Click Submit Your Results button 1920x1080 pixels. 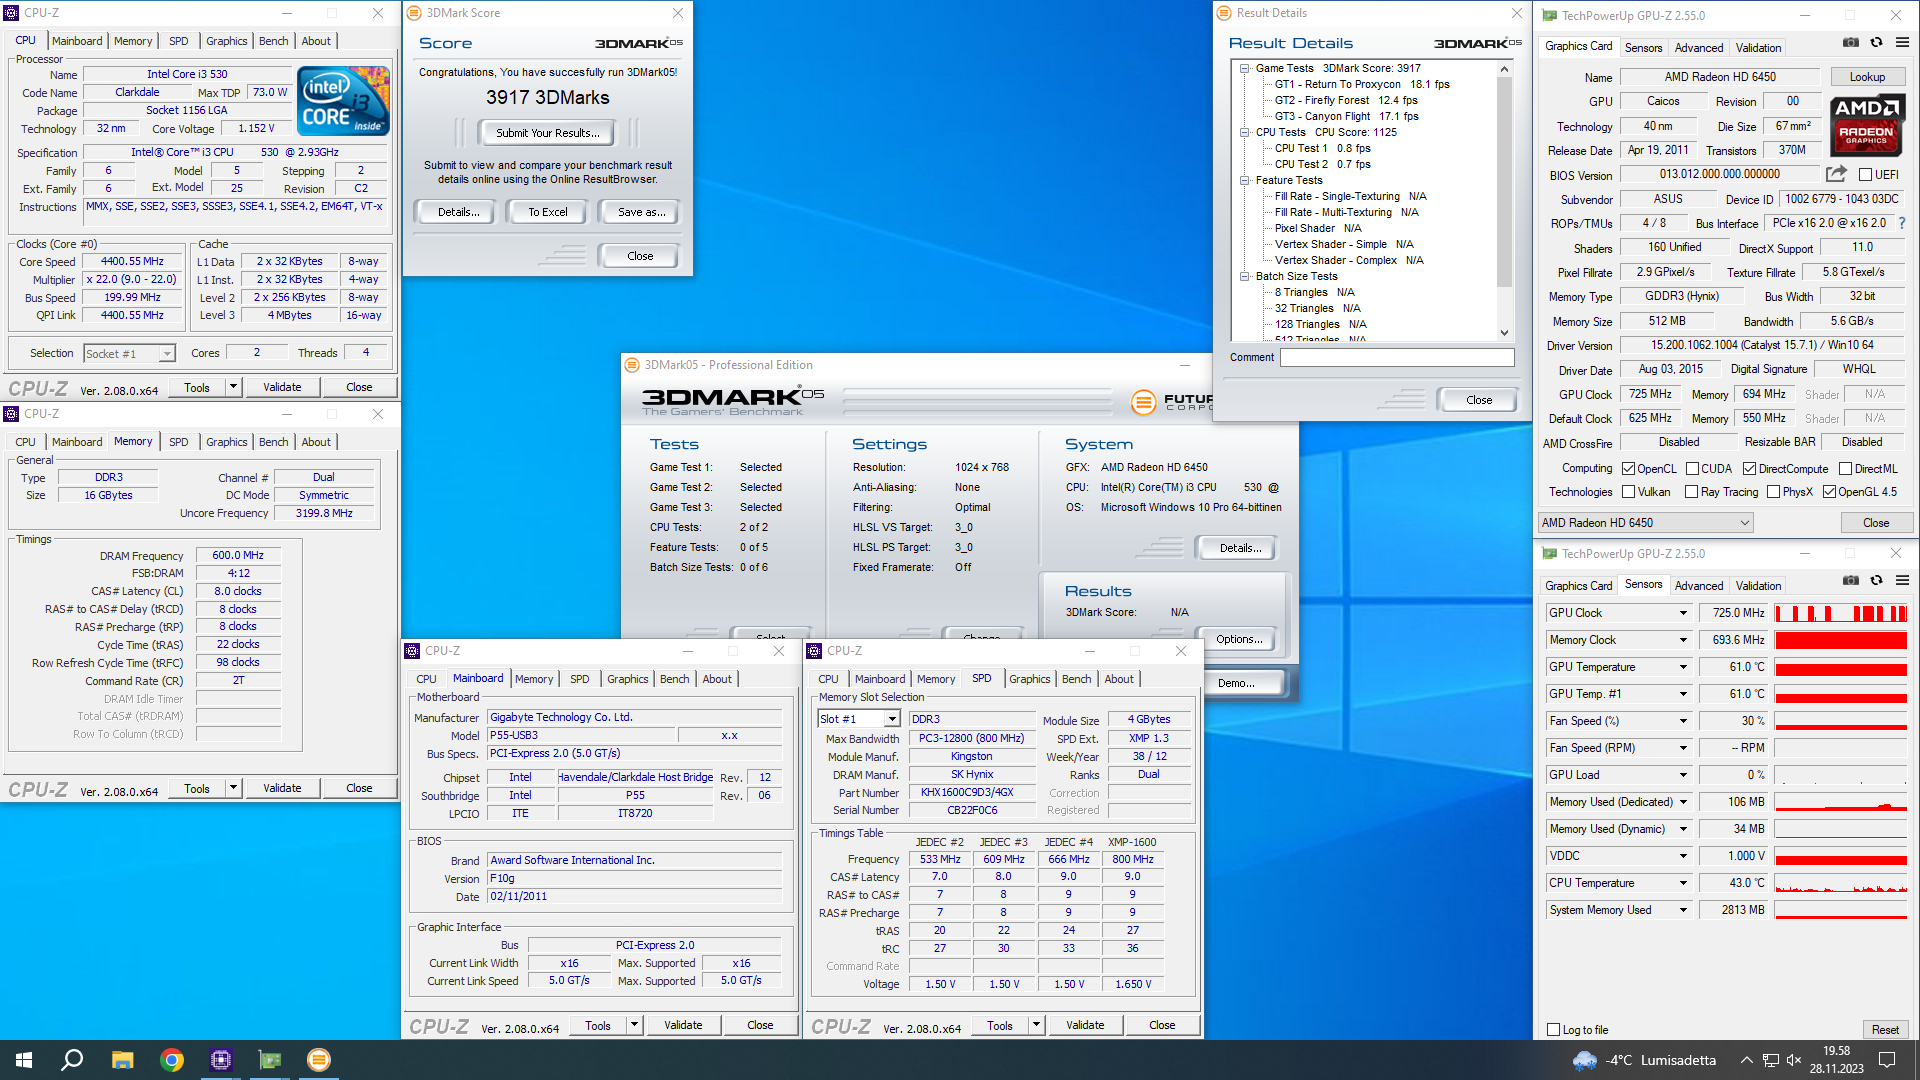(548, 133)
